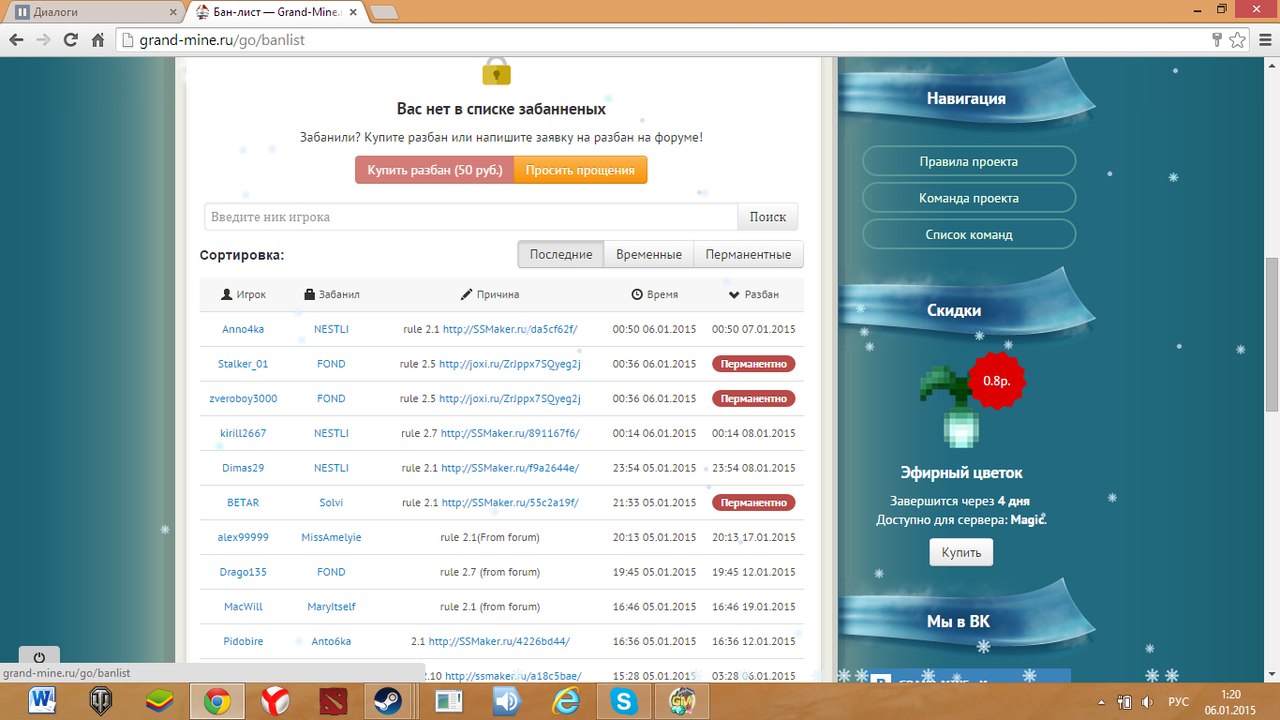
Task: Open player Anno4ka profile link
Action: tap(243, 329)
